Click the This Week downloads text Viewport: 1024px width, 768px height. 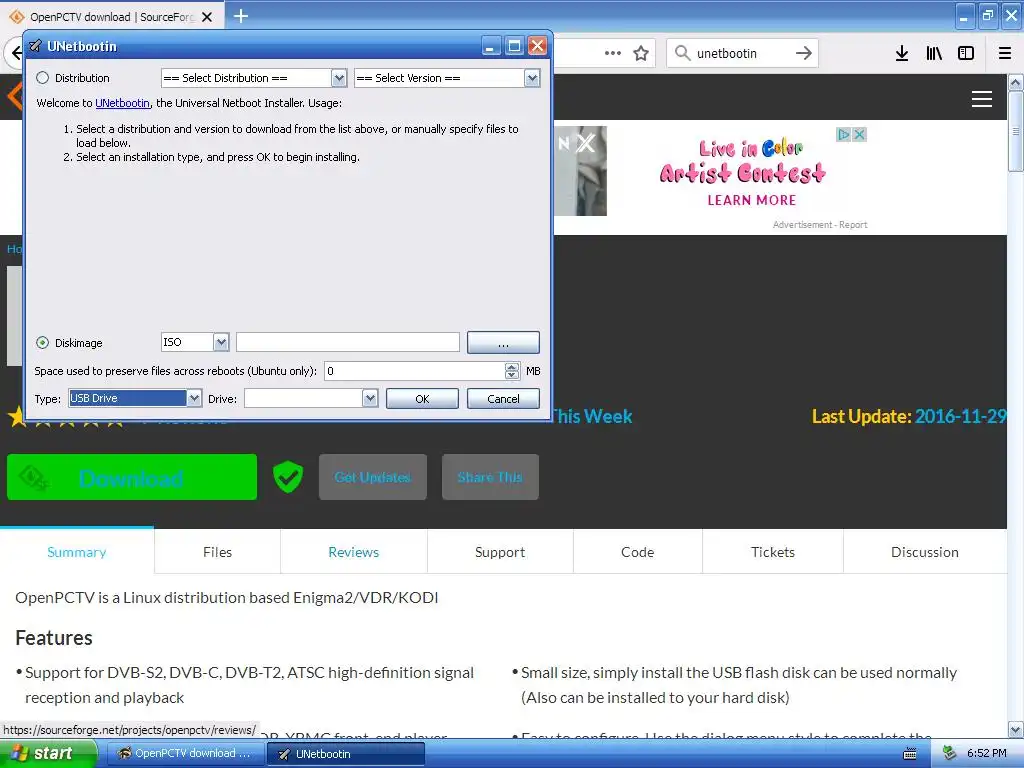(x=592, y=416)
